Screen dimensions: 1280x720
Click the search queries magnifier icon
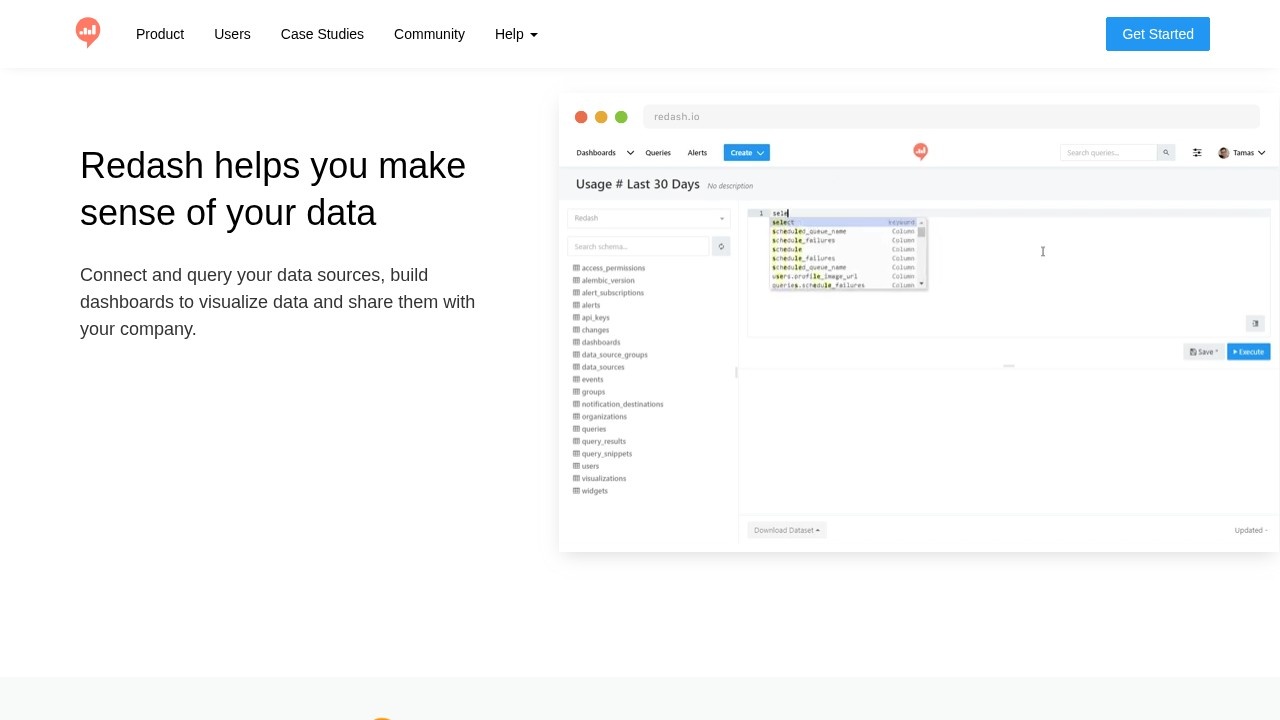click(x=1166, y=153)
